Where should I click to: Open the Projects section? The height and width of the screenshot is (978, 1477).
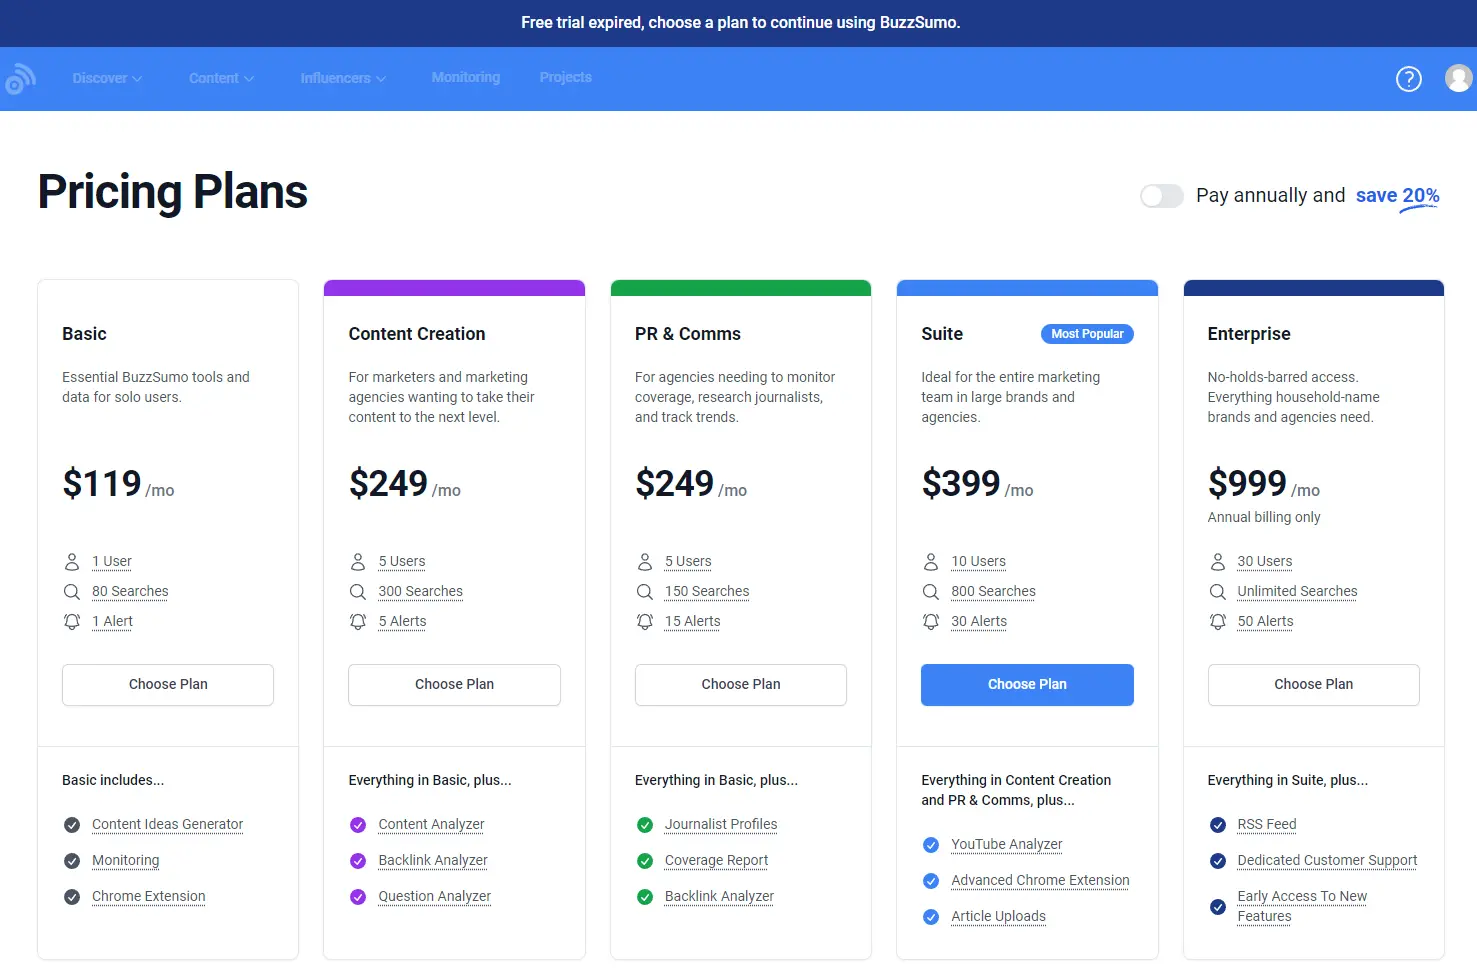(565, 78)
